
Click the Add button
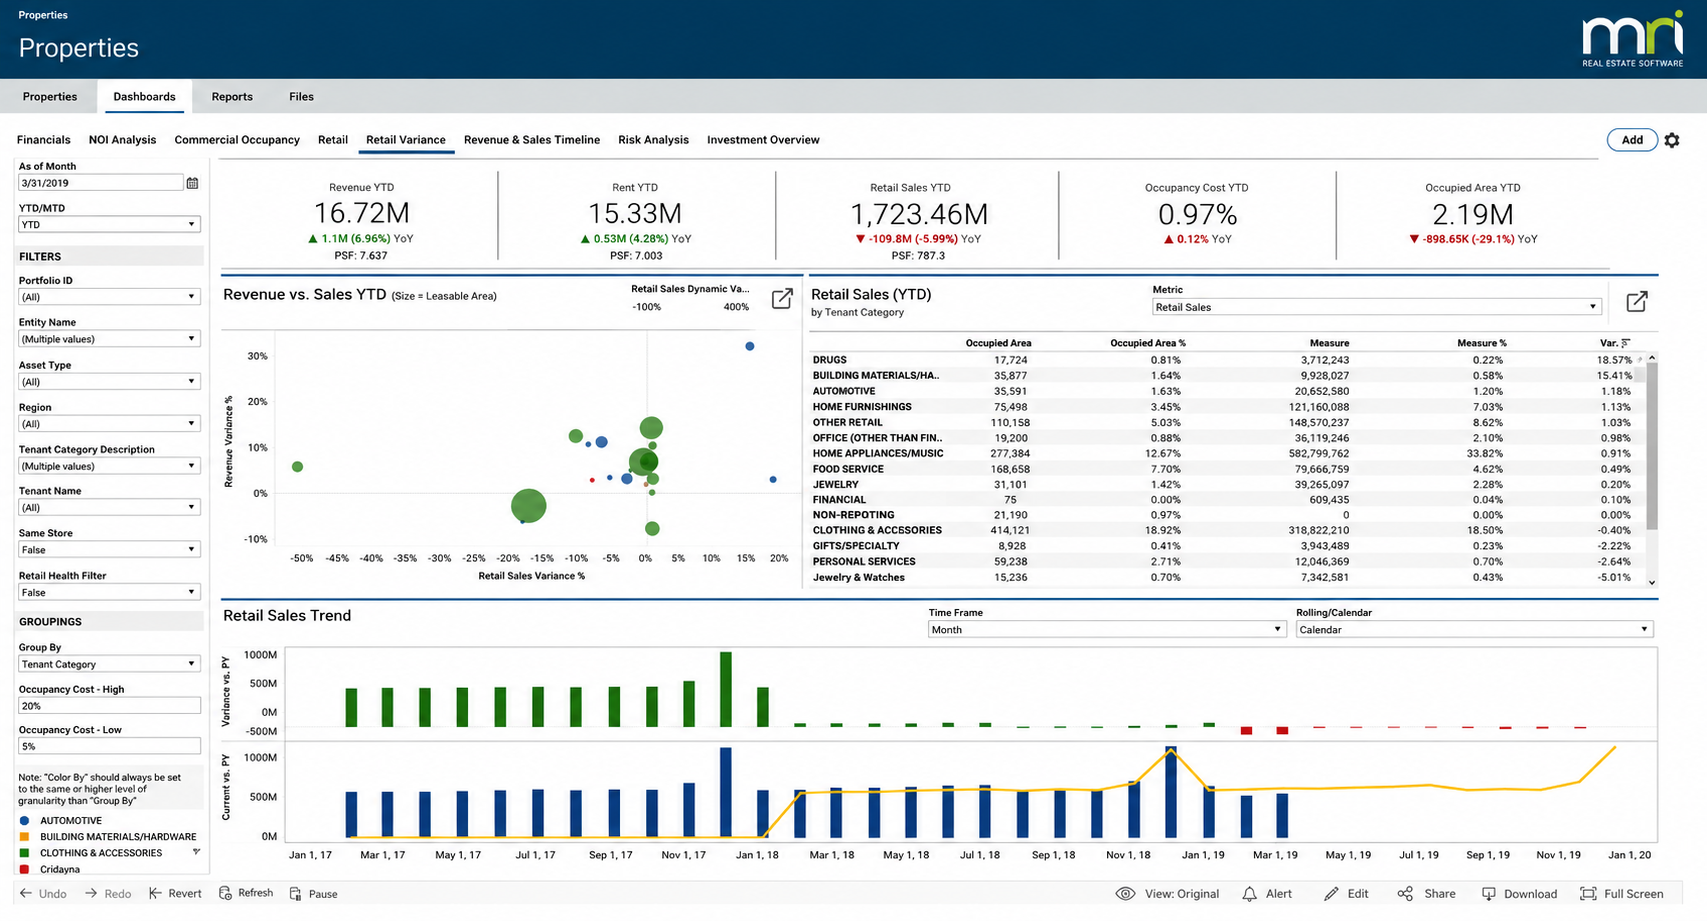pyautogui.click(x=1632, y=140)
